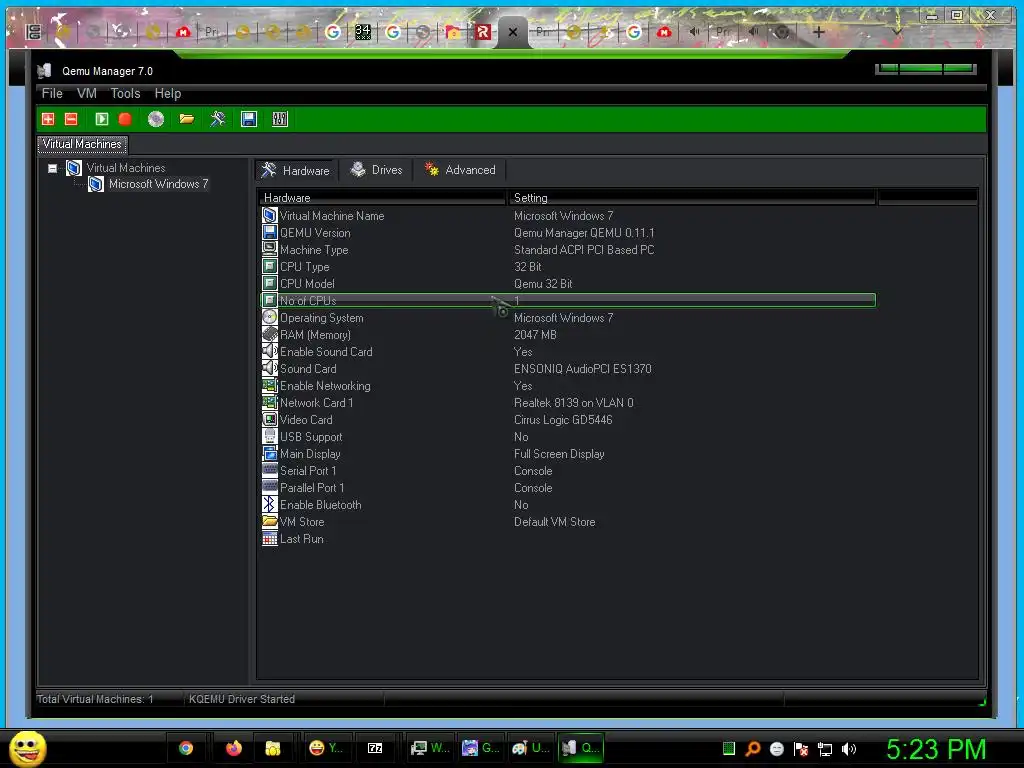This screenshot has width=1024, height=768.
Task: Click the Parallel Port 1 row icon
Action: click(x=270, y=487)
